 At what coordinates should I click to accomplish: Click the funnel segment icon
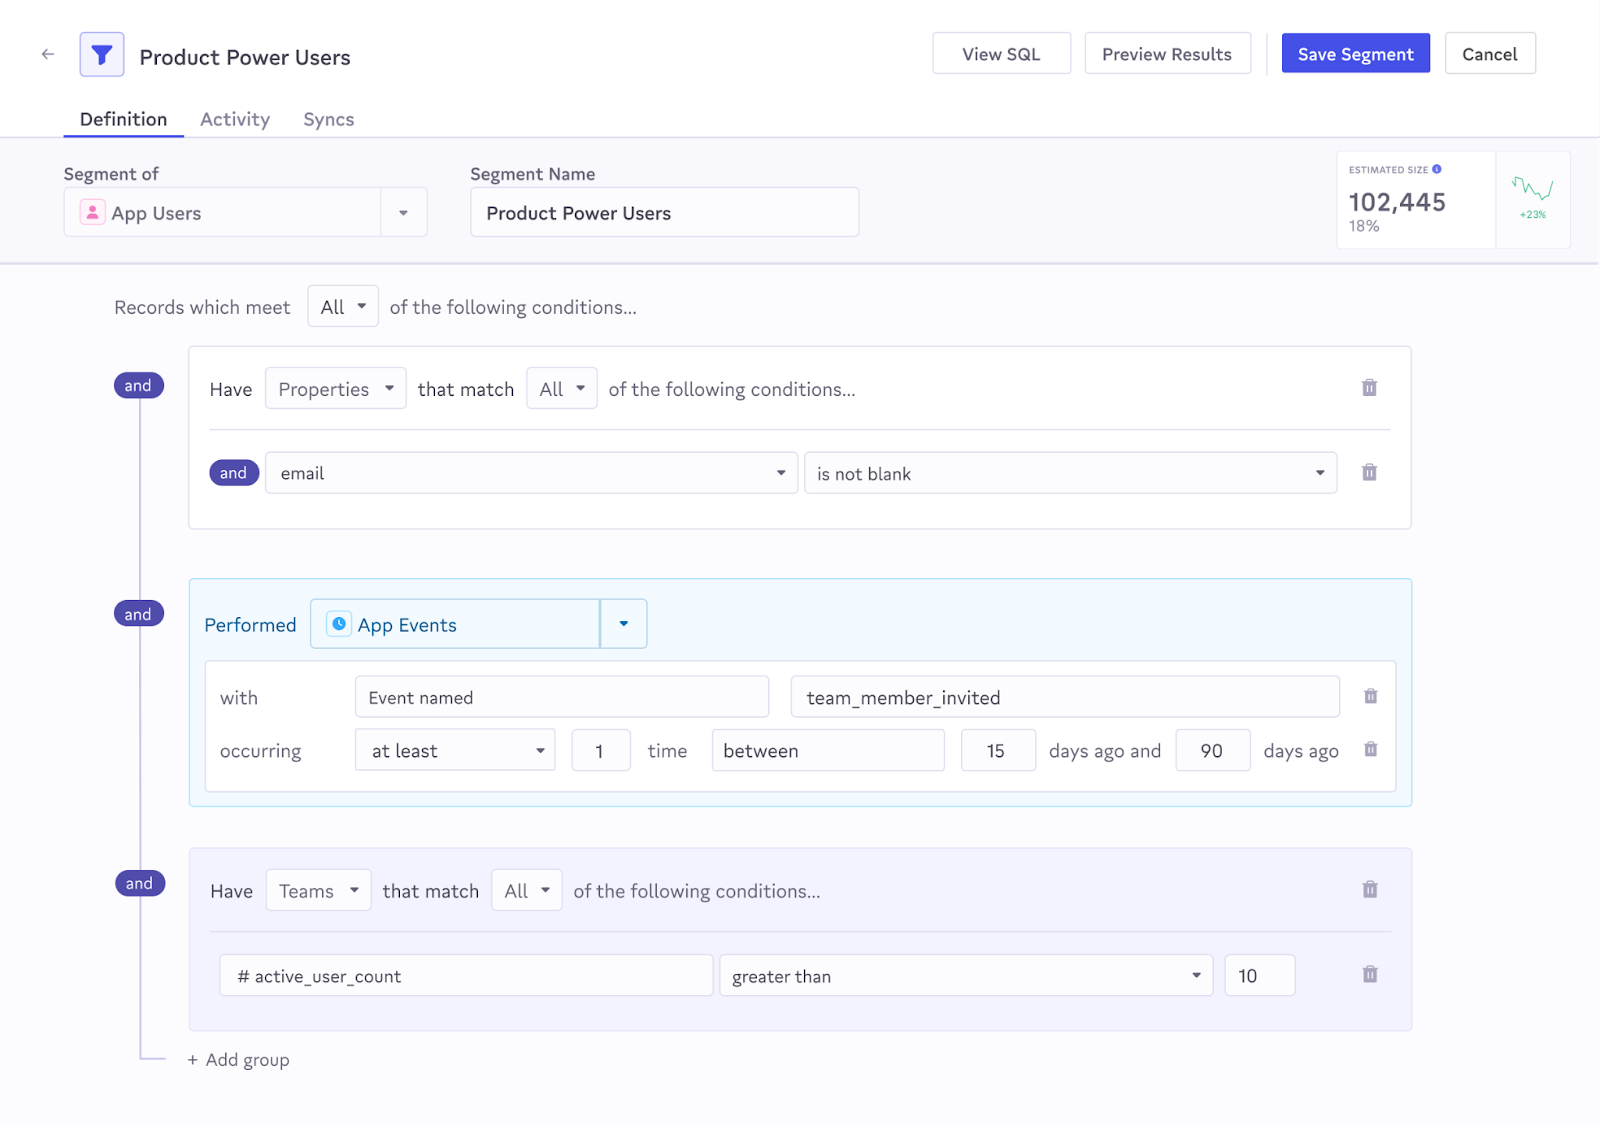point(102,55)
